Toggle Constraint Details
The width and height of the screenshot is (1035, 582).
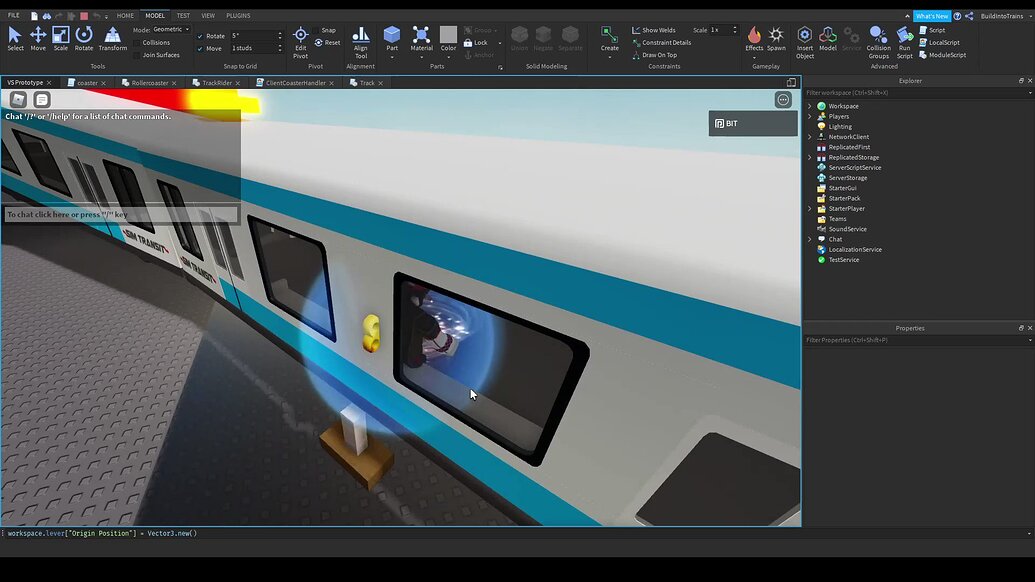point(661,43)
